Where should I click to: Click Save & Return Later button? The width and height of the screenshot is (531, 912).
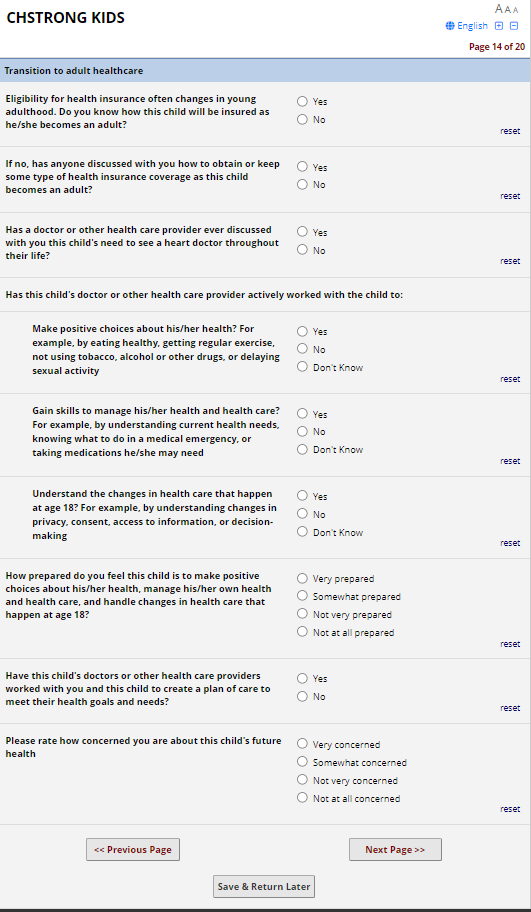click(264, 886)
